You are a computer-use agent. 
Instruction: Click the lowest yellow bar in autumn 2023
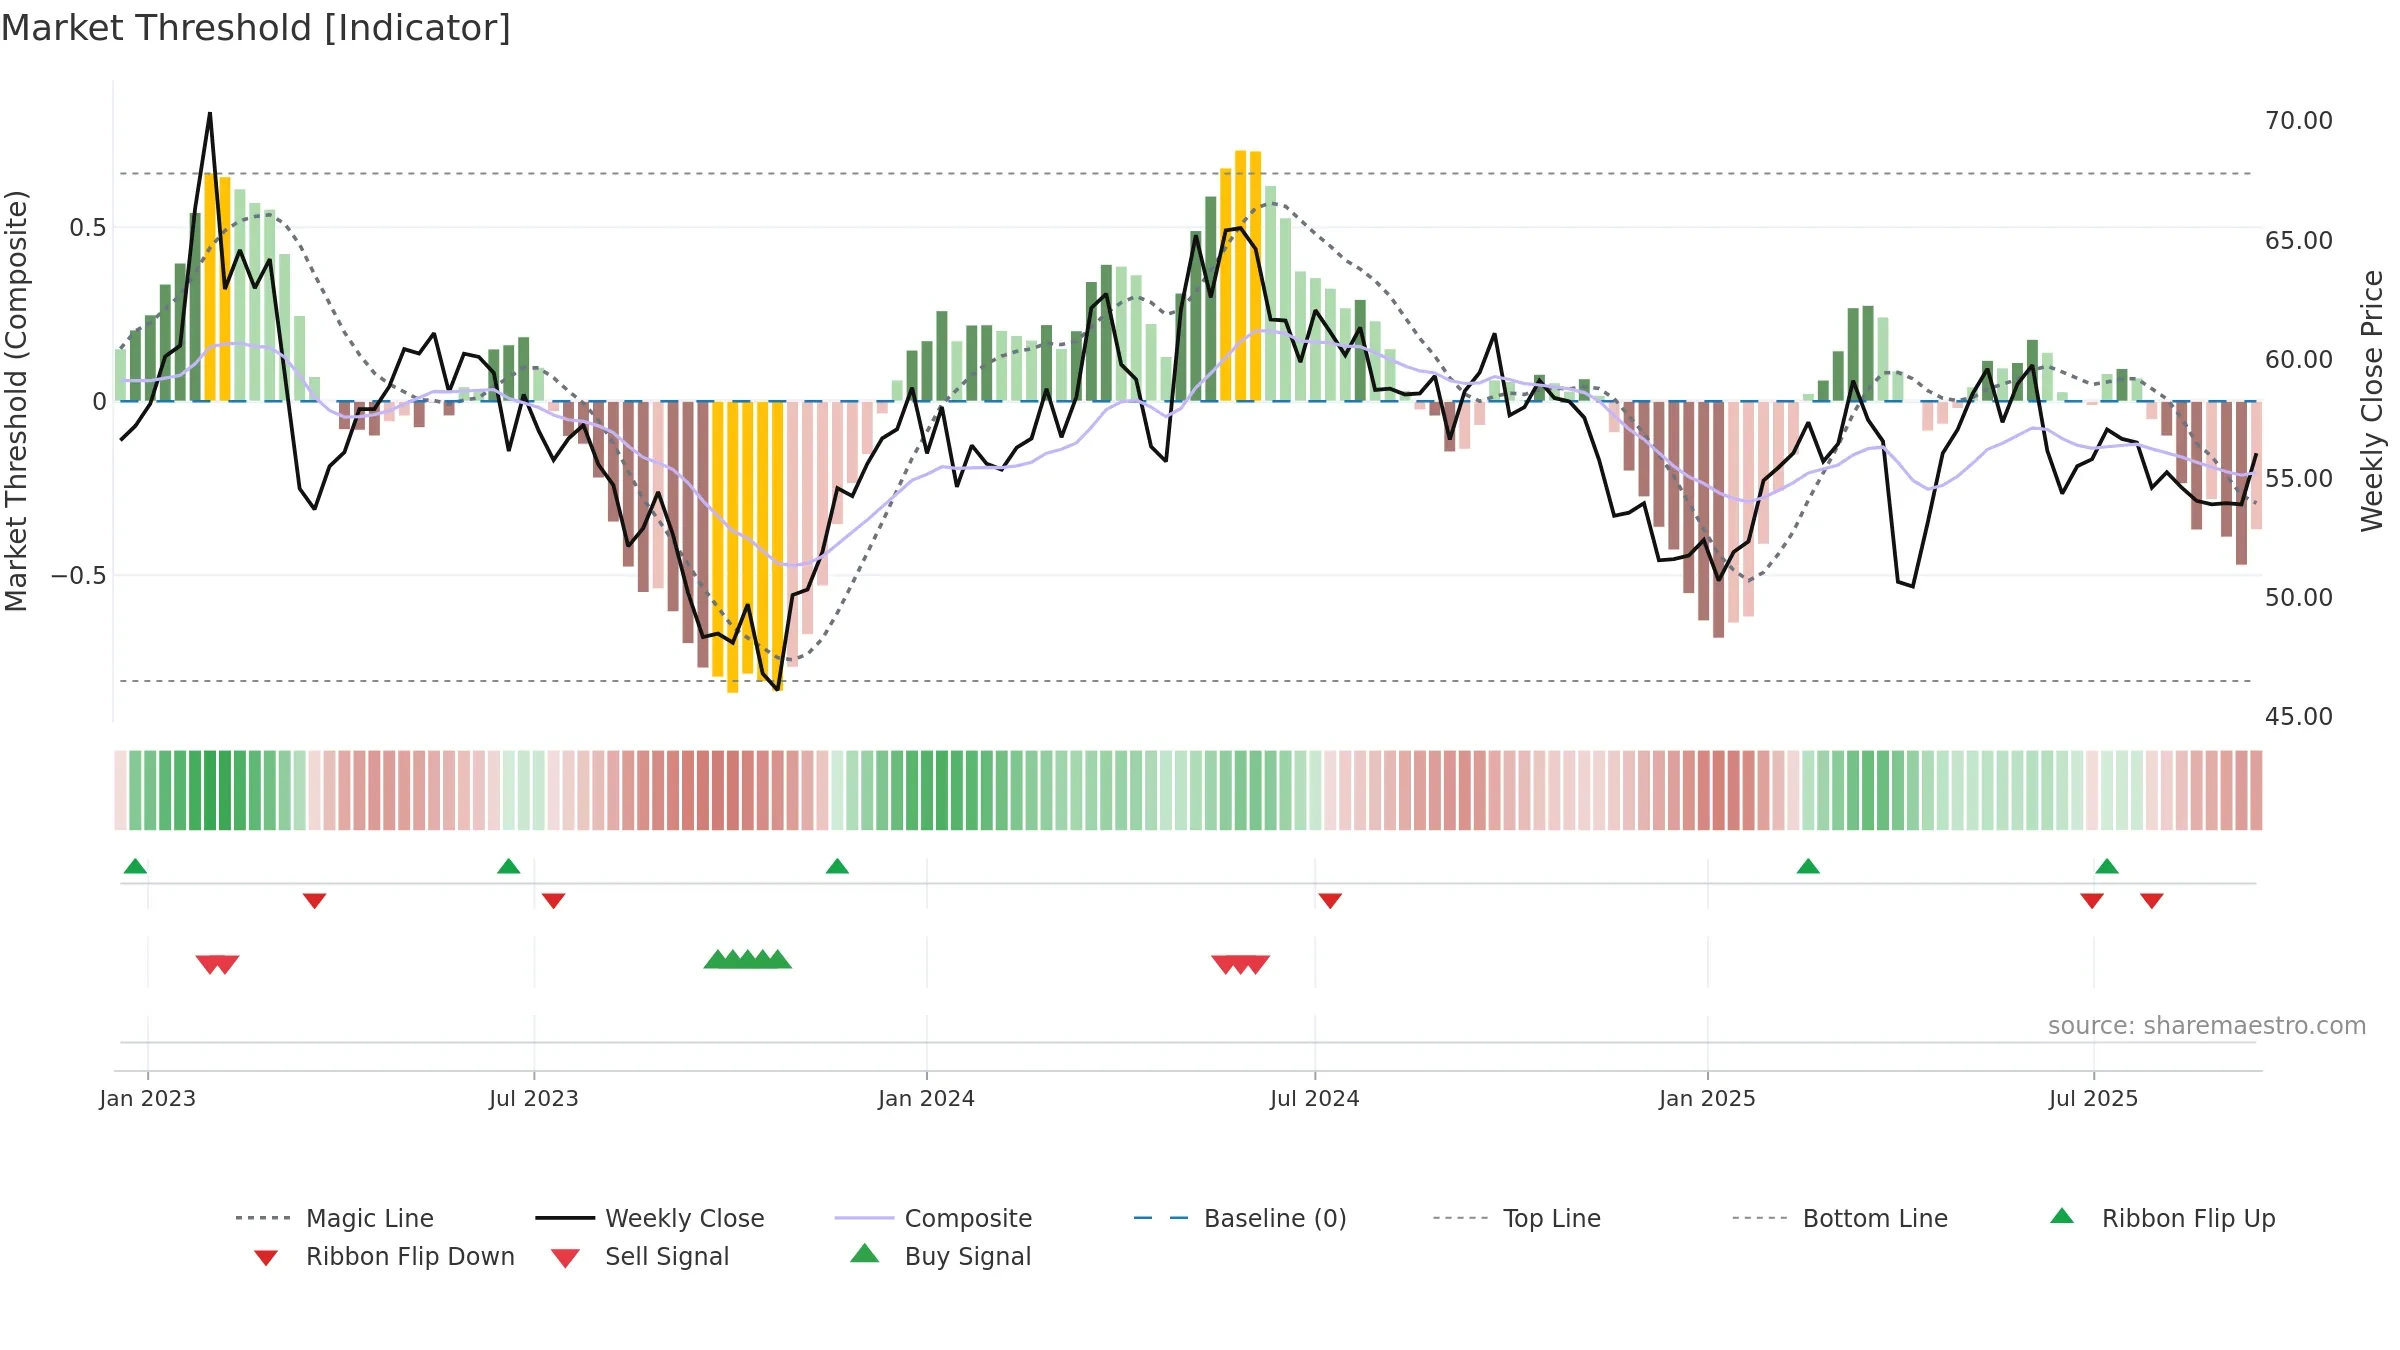click(732, 547)
